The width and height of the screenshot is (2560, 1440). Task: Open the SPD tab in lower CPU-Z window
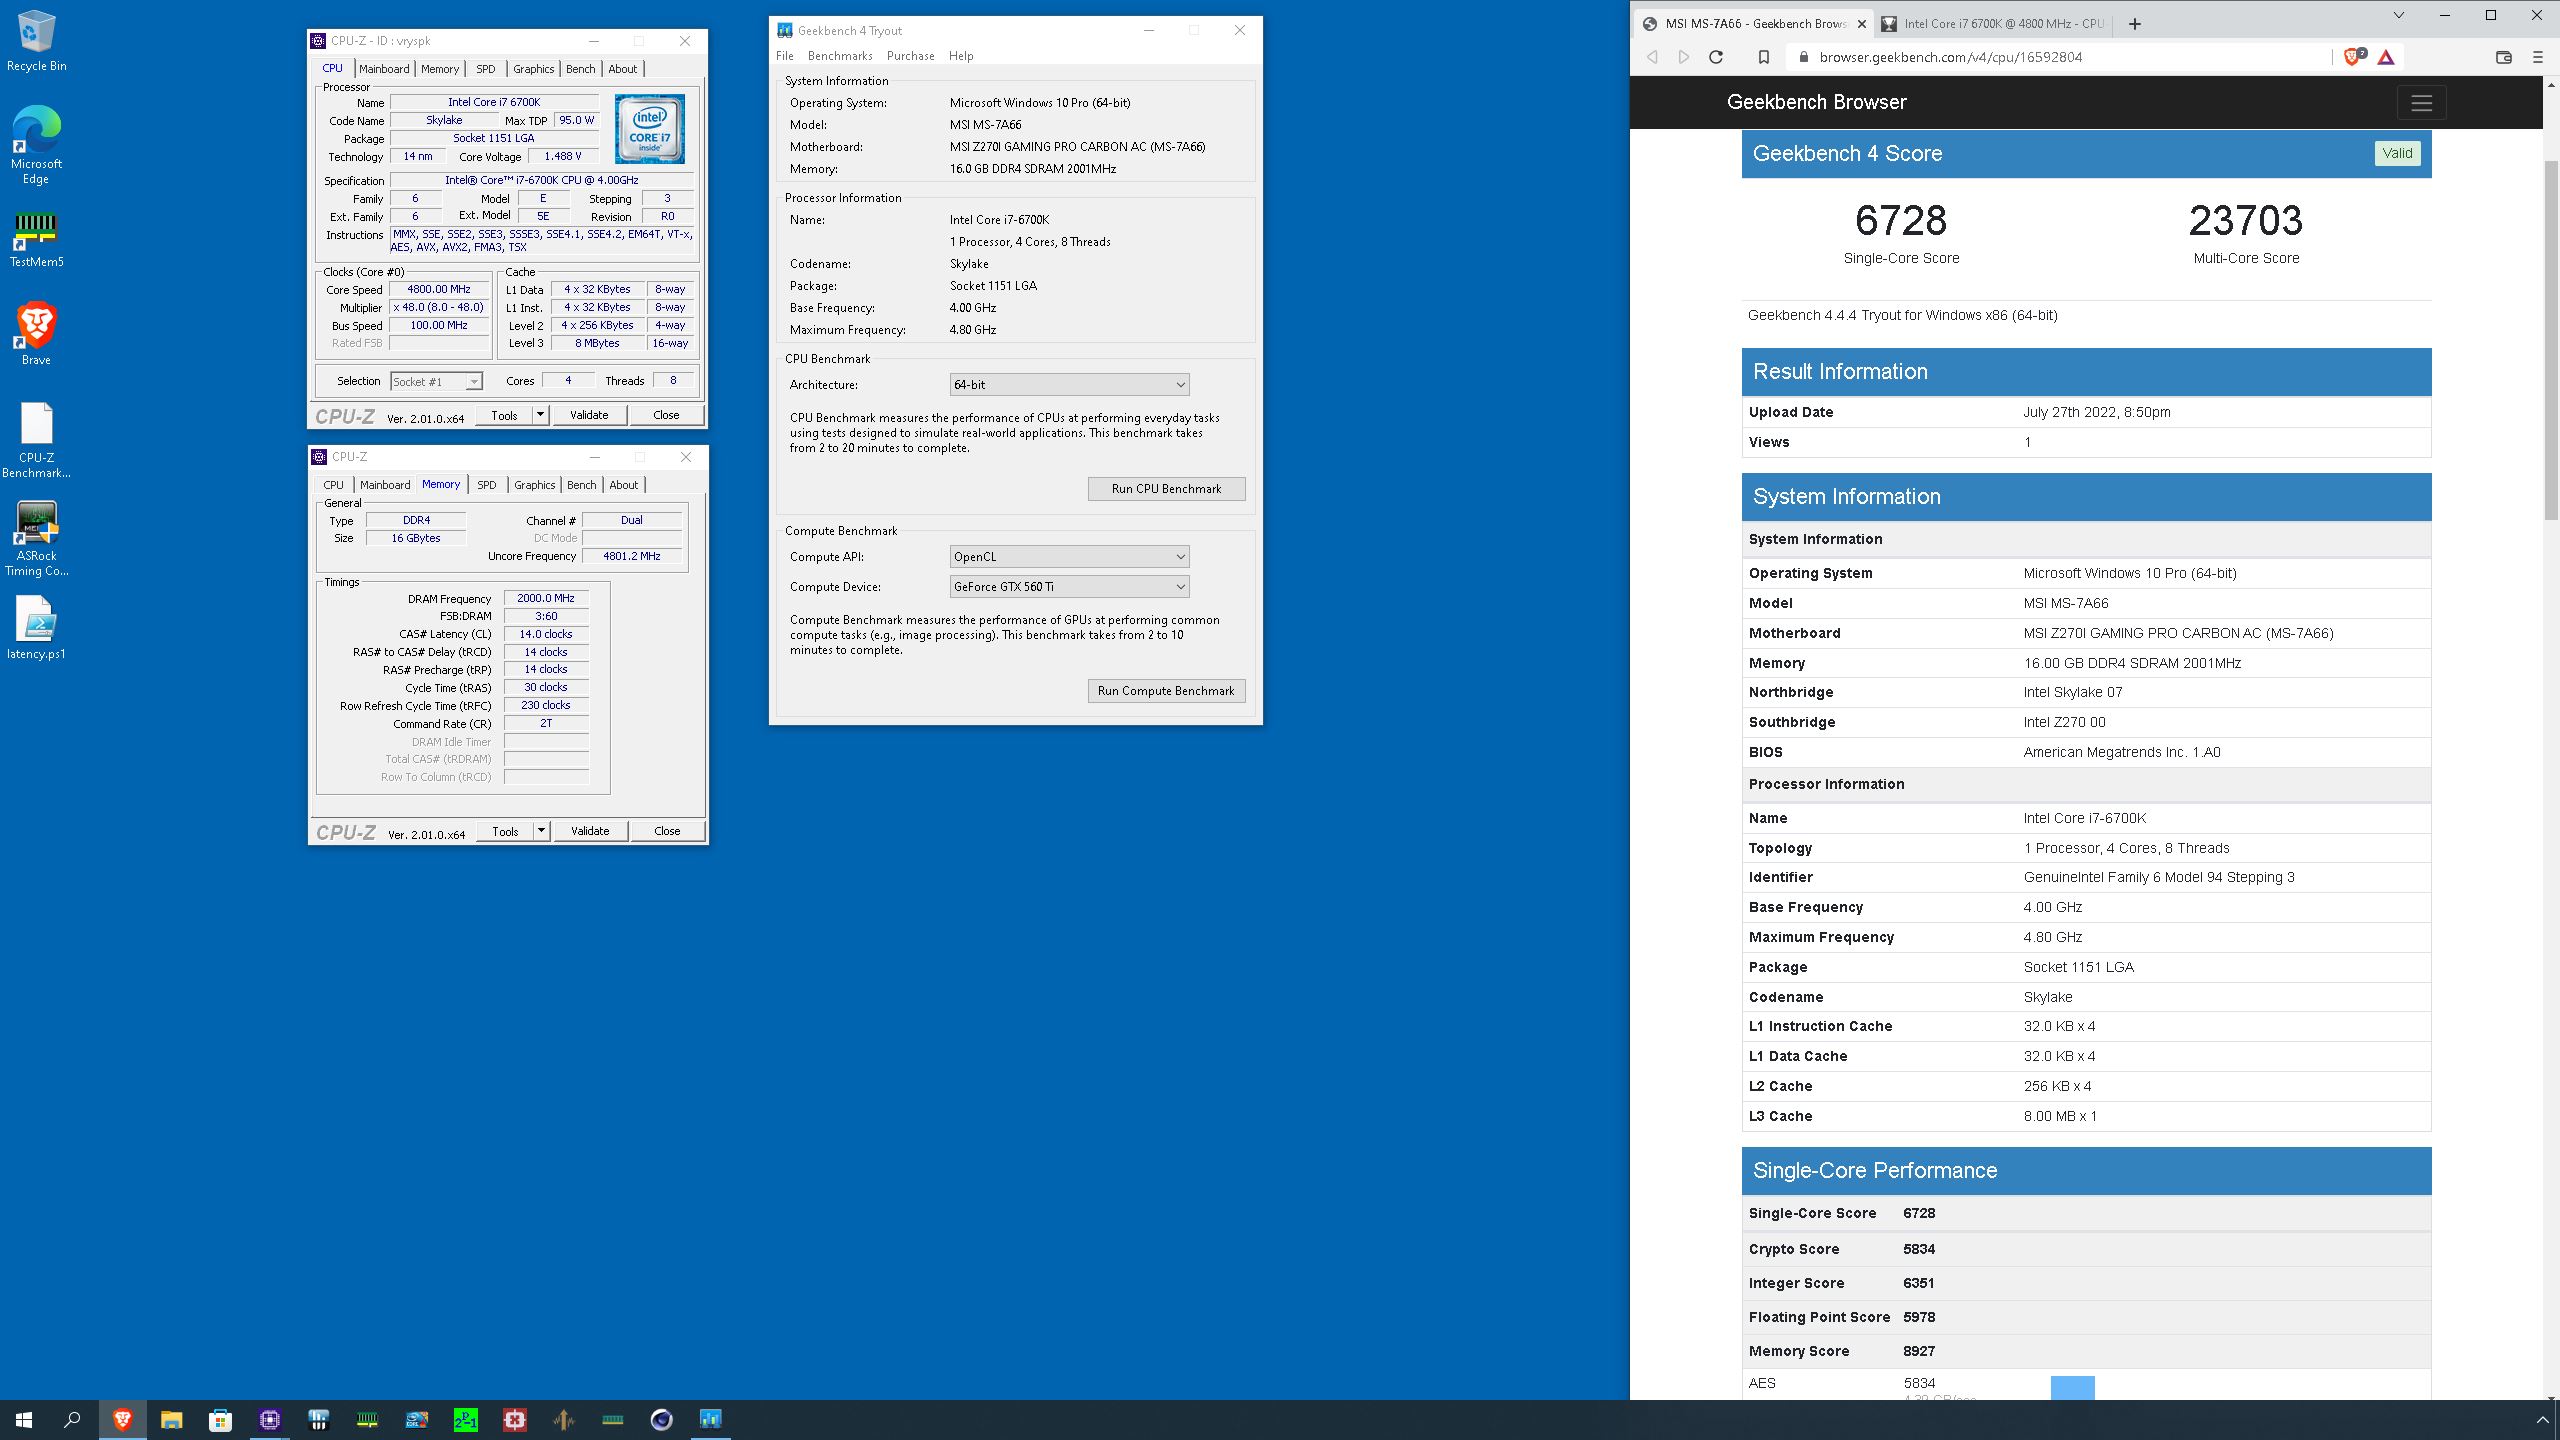[486, 485]
